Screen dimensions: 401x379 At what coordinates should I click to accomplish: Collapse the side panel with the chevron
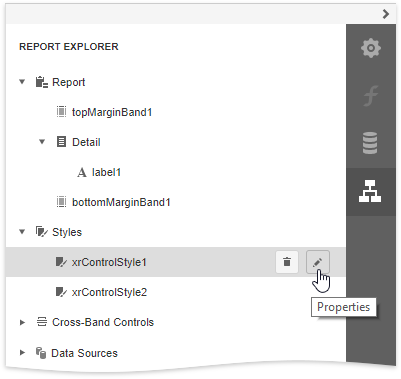pos(386,14)
